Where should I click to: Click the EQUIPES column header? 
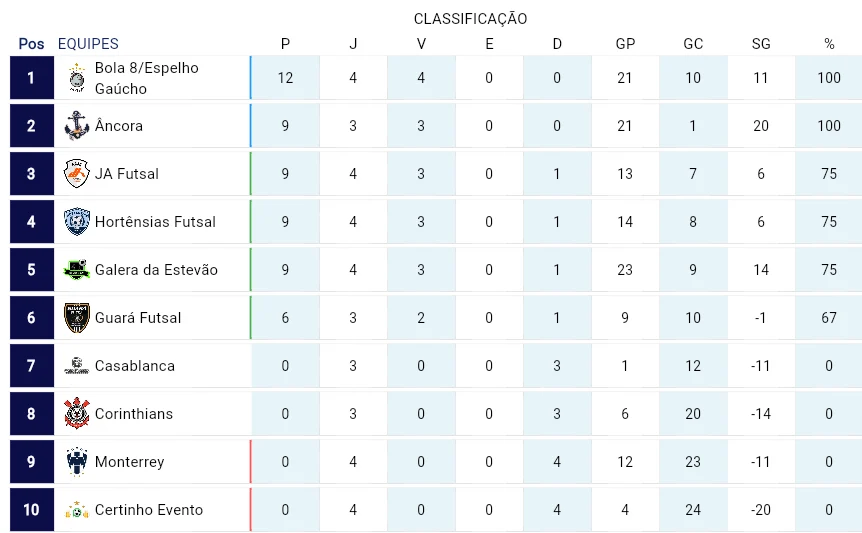[88, 44]
